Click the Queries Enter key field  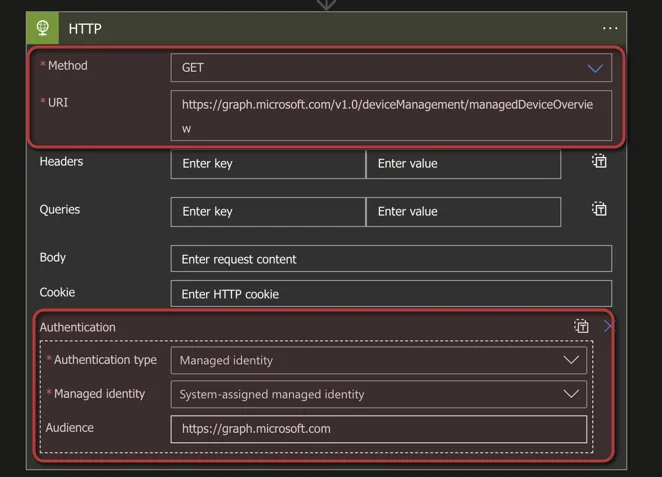[x=268, y=212]
